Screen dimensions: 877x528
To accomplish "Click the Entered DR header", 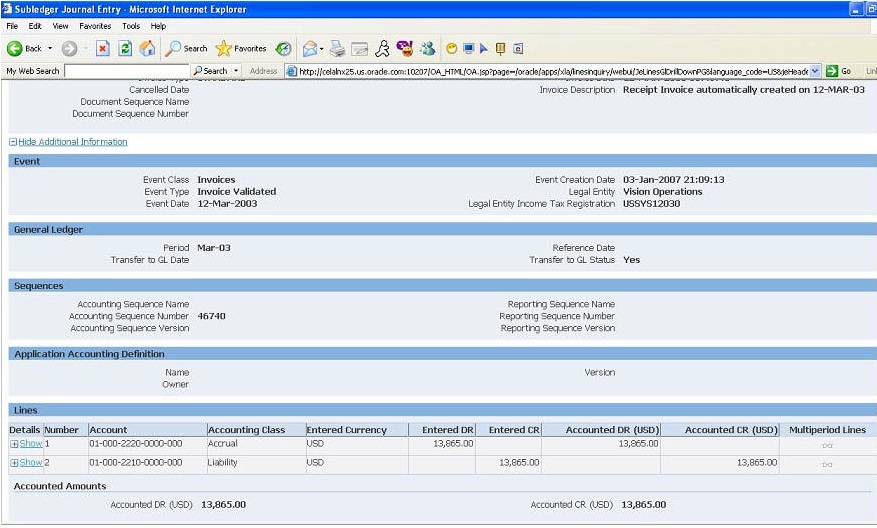I will tap(447, 430).
